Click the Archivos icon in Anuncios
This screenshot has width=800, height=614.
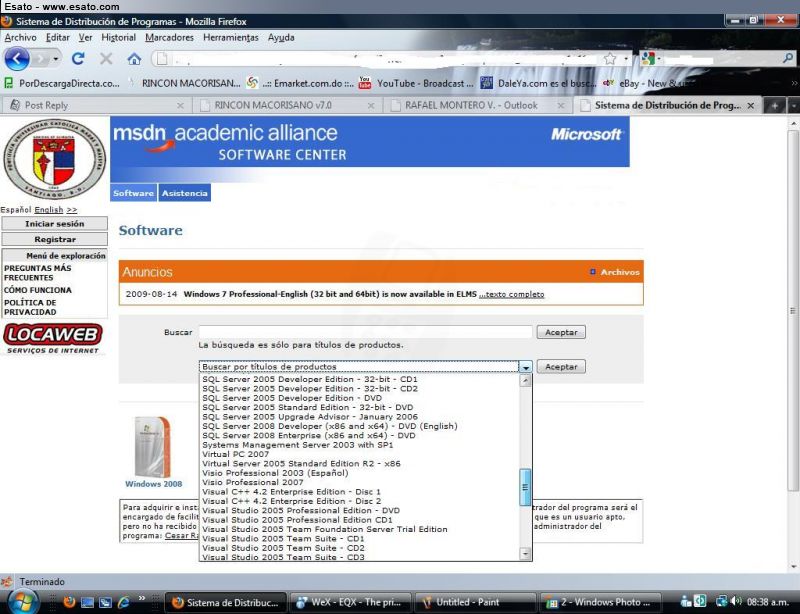tap(592, 272)
